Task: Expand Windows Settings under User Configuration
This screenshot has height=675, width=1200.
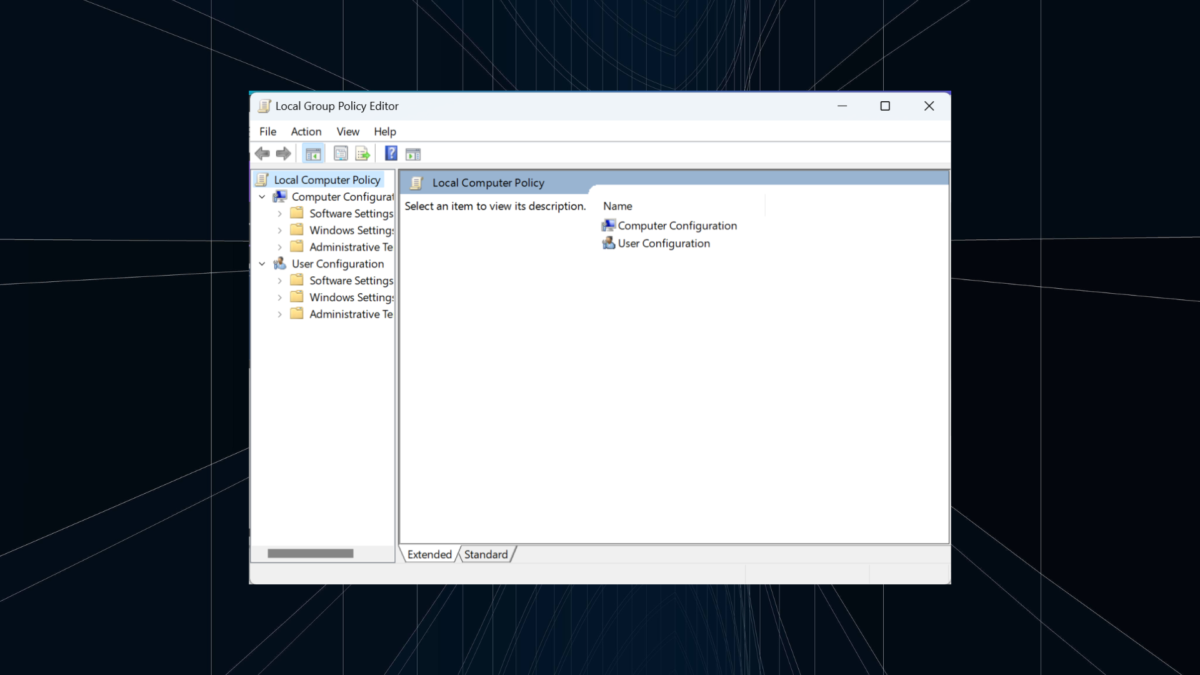Action: pos(280,297)
